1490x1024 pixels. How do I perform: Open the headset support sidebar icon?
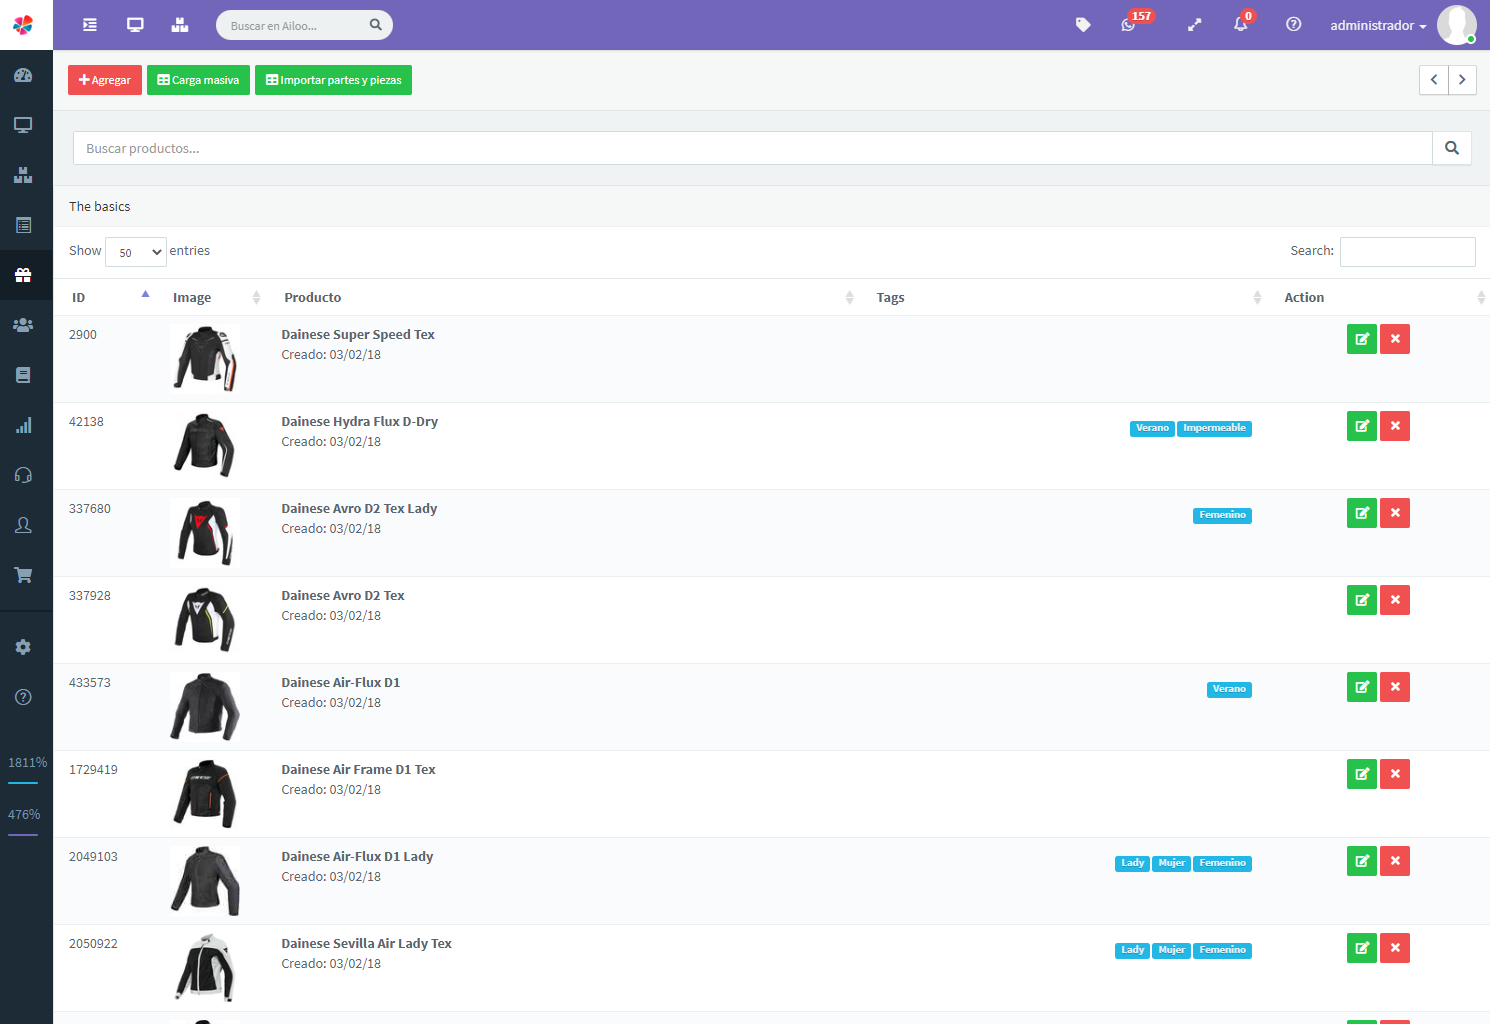(x=23, y=475)
